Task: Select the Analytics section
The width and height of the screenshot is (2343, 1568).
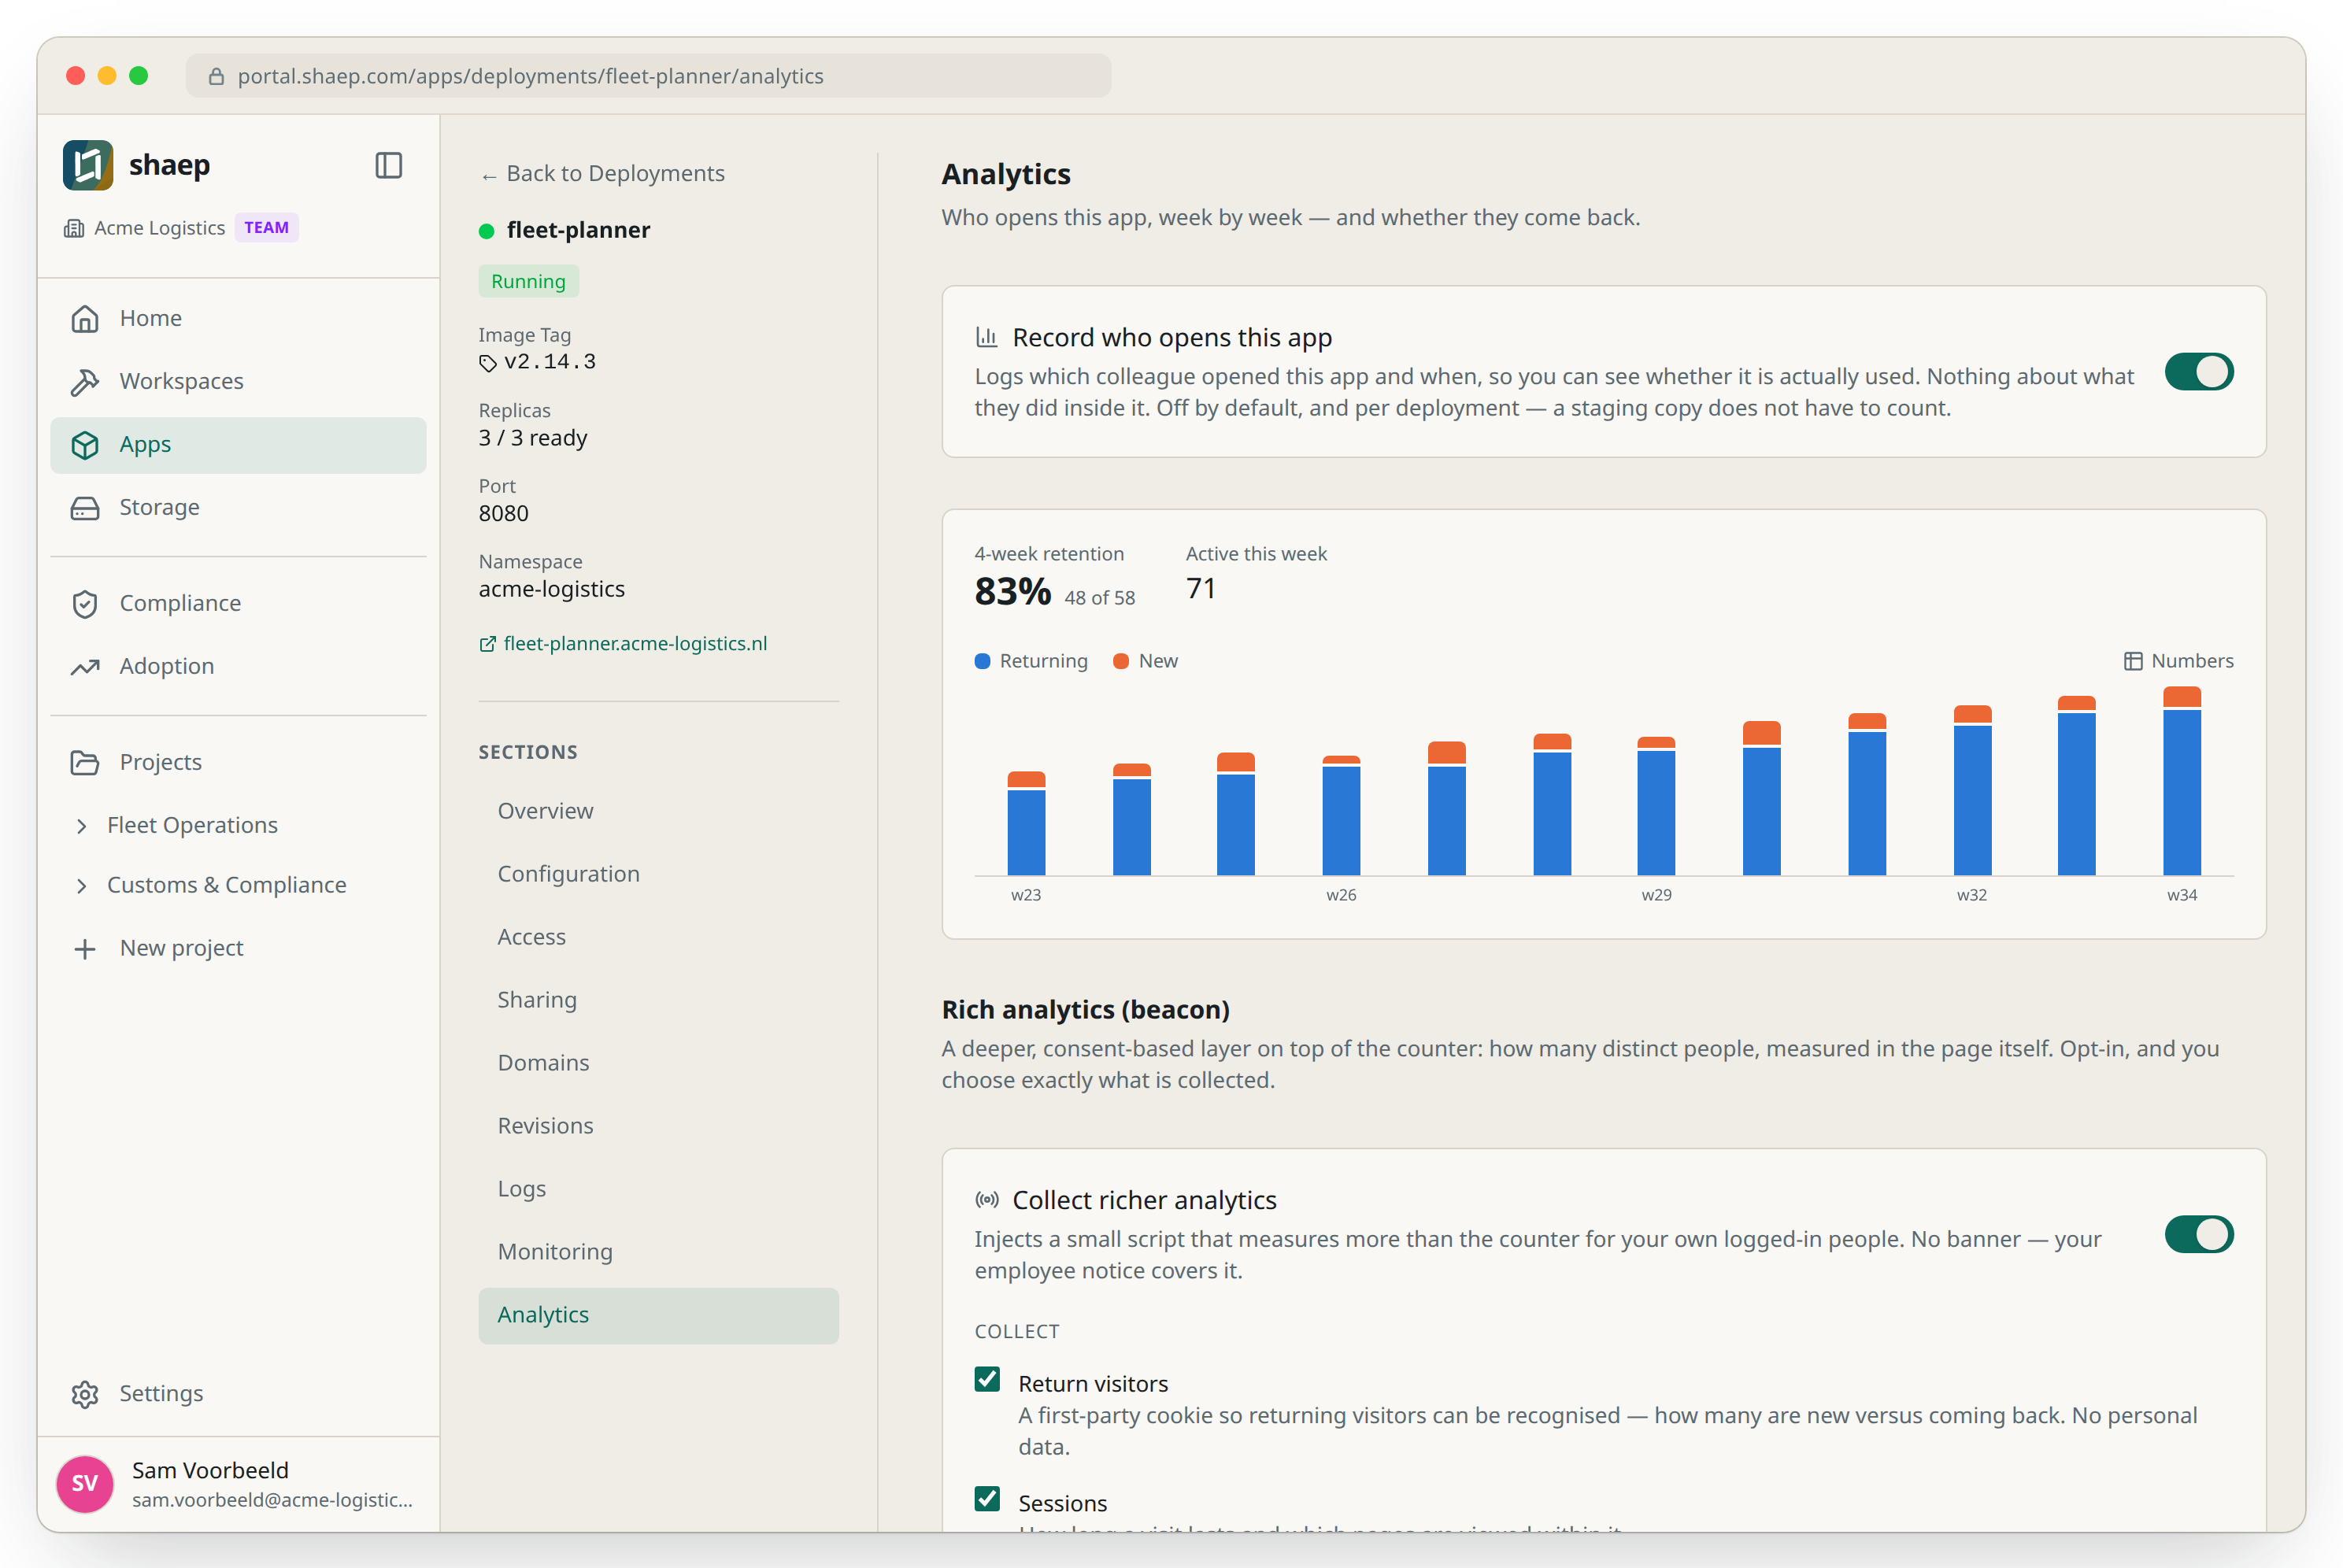Action: (x=658, y=1315)
